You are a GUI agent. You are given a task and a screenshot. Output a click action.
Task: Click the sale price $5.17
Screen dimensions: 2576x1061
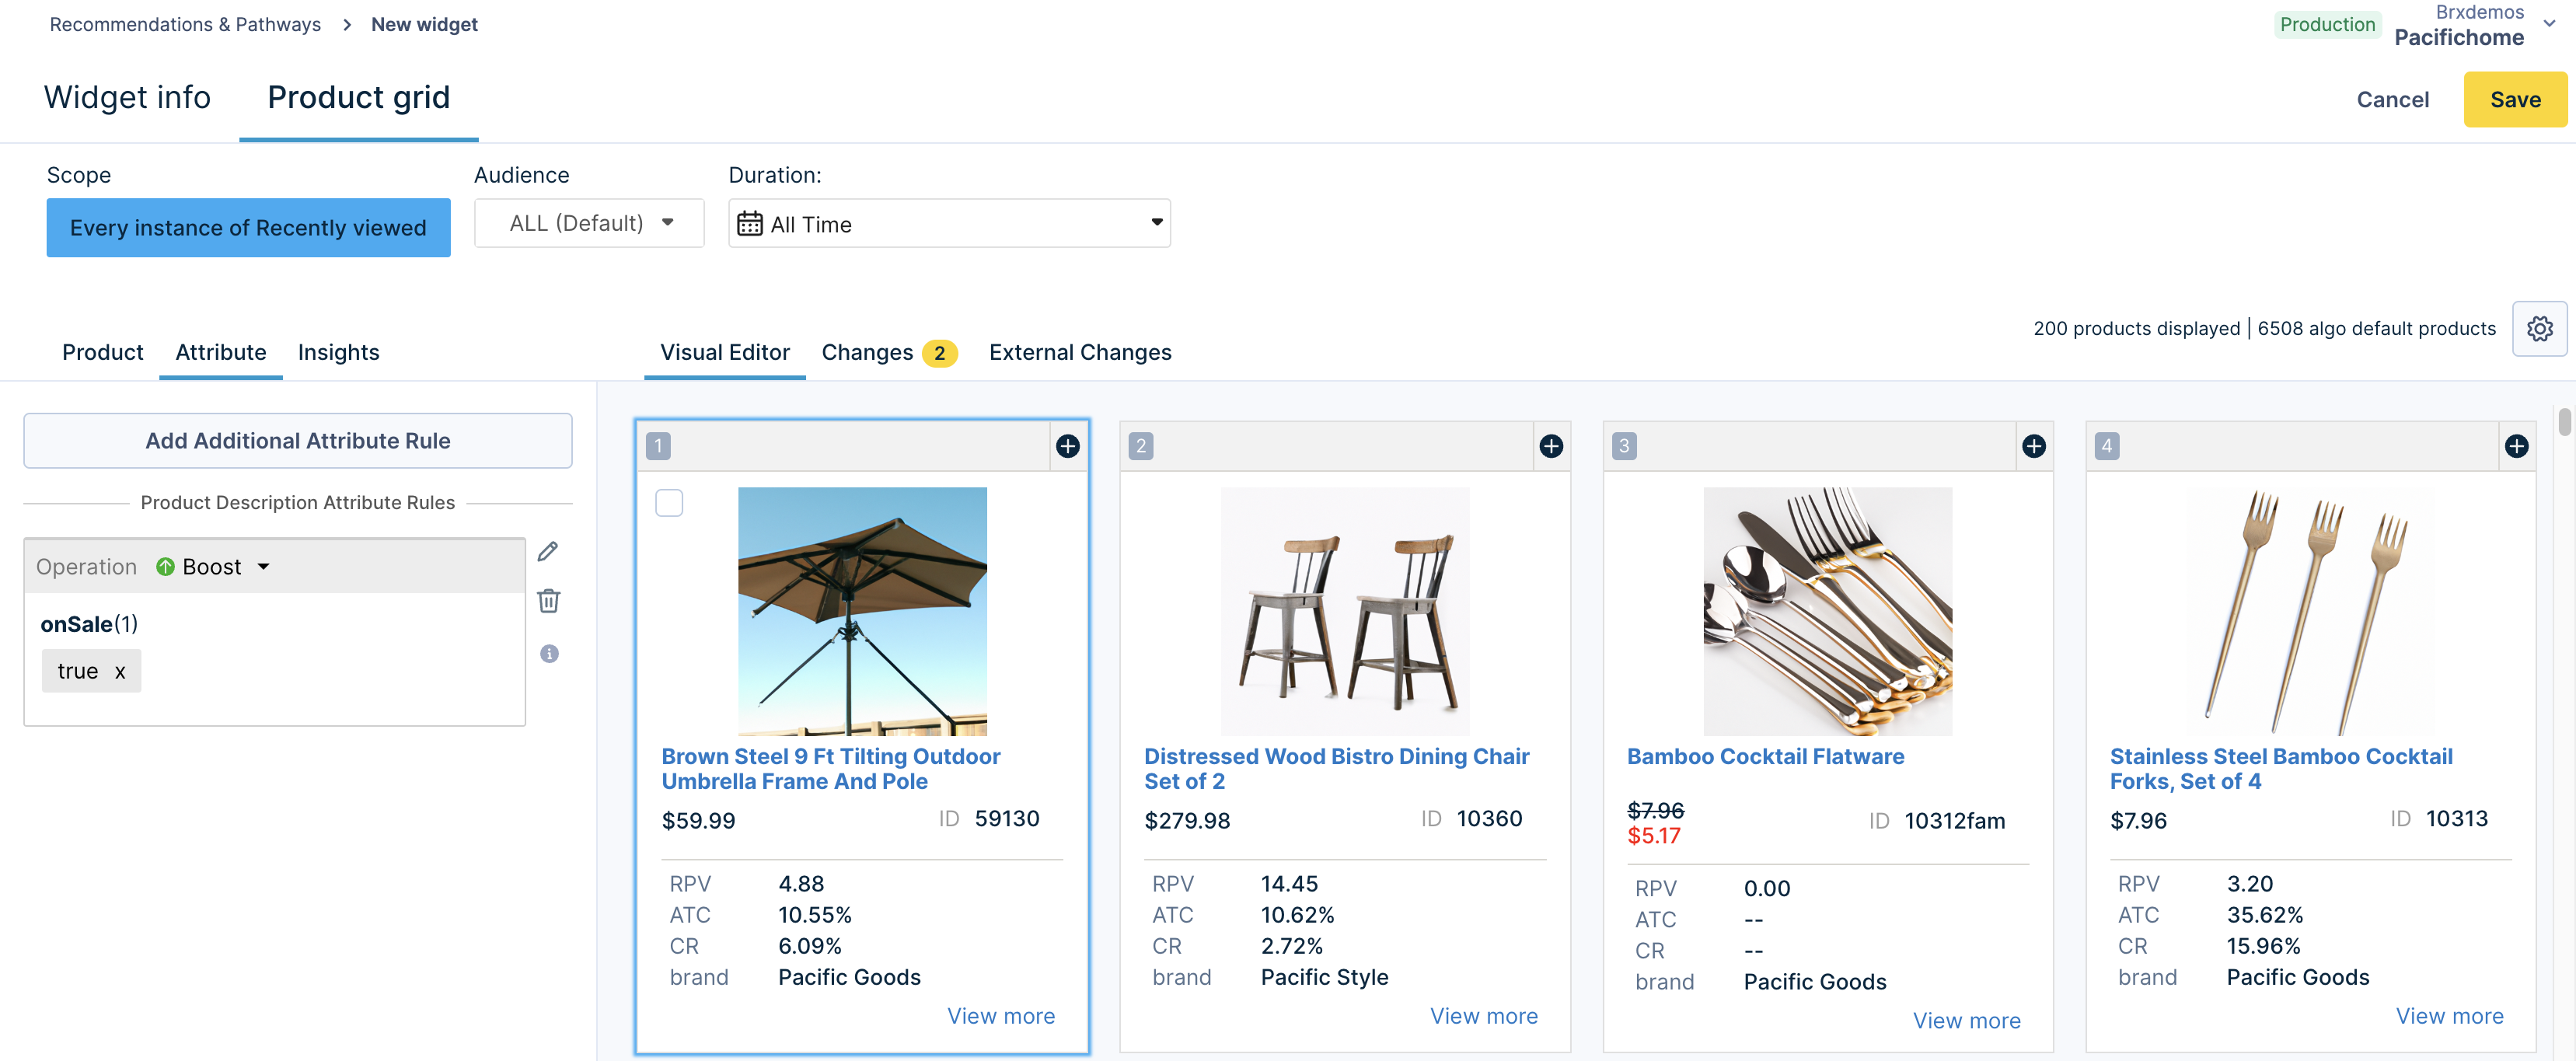click(1654, 835)
